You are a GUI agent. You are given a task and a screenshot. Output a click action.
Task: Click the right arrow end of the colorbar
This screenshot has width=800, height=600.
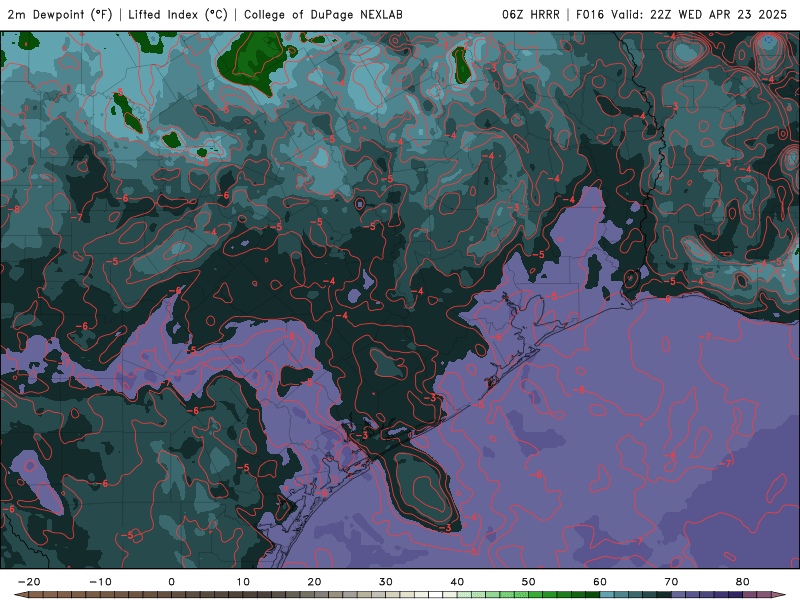point(779,595)
